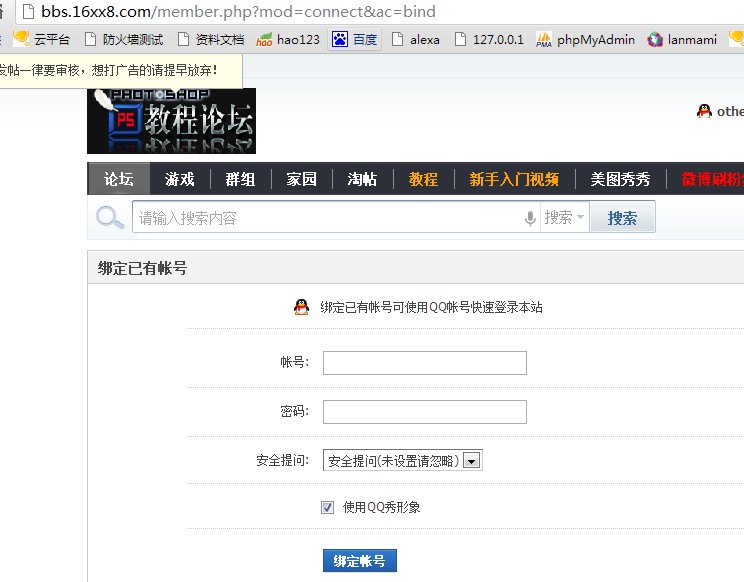Select the 淘帖 navigation tab

[x=363, y=179]
